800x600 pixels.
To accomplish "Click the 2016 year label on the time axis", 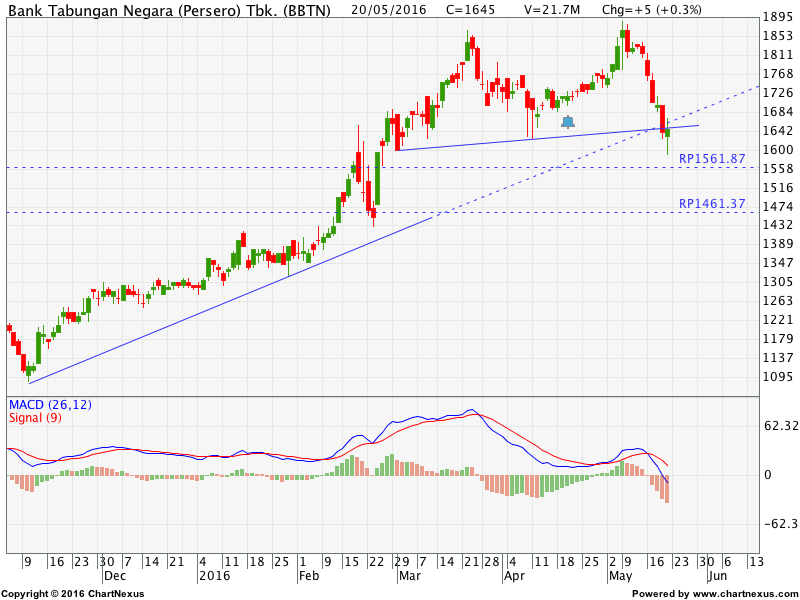I will [x=215, y=576].
